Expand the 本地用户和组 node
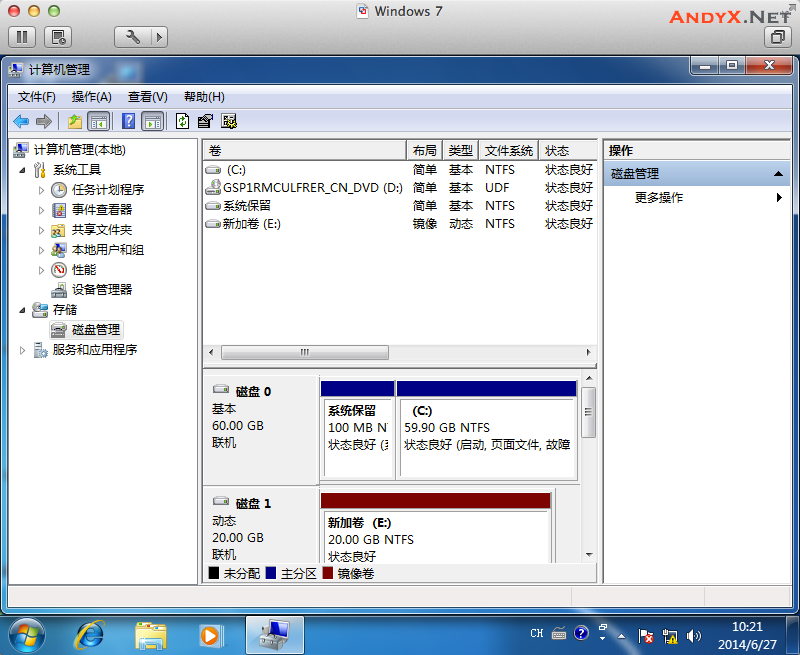Screen dimensions: 800x655 click(x=41, y=250)
